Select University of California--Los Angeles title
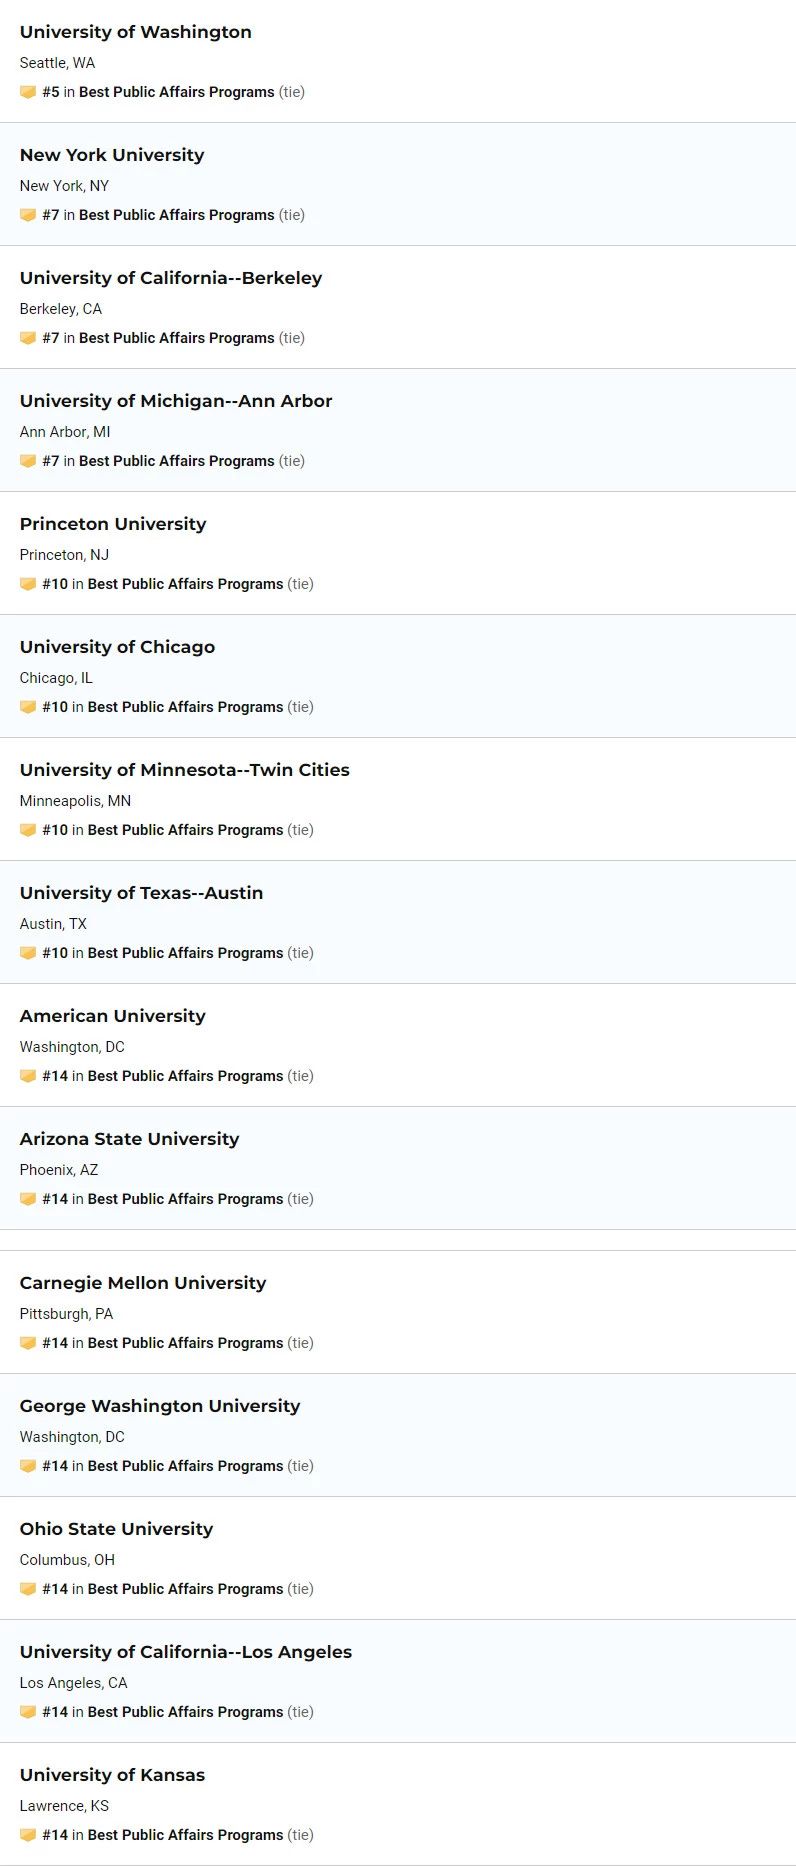This screenshot has height=1866, width=796. tap(186, 1652)
